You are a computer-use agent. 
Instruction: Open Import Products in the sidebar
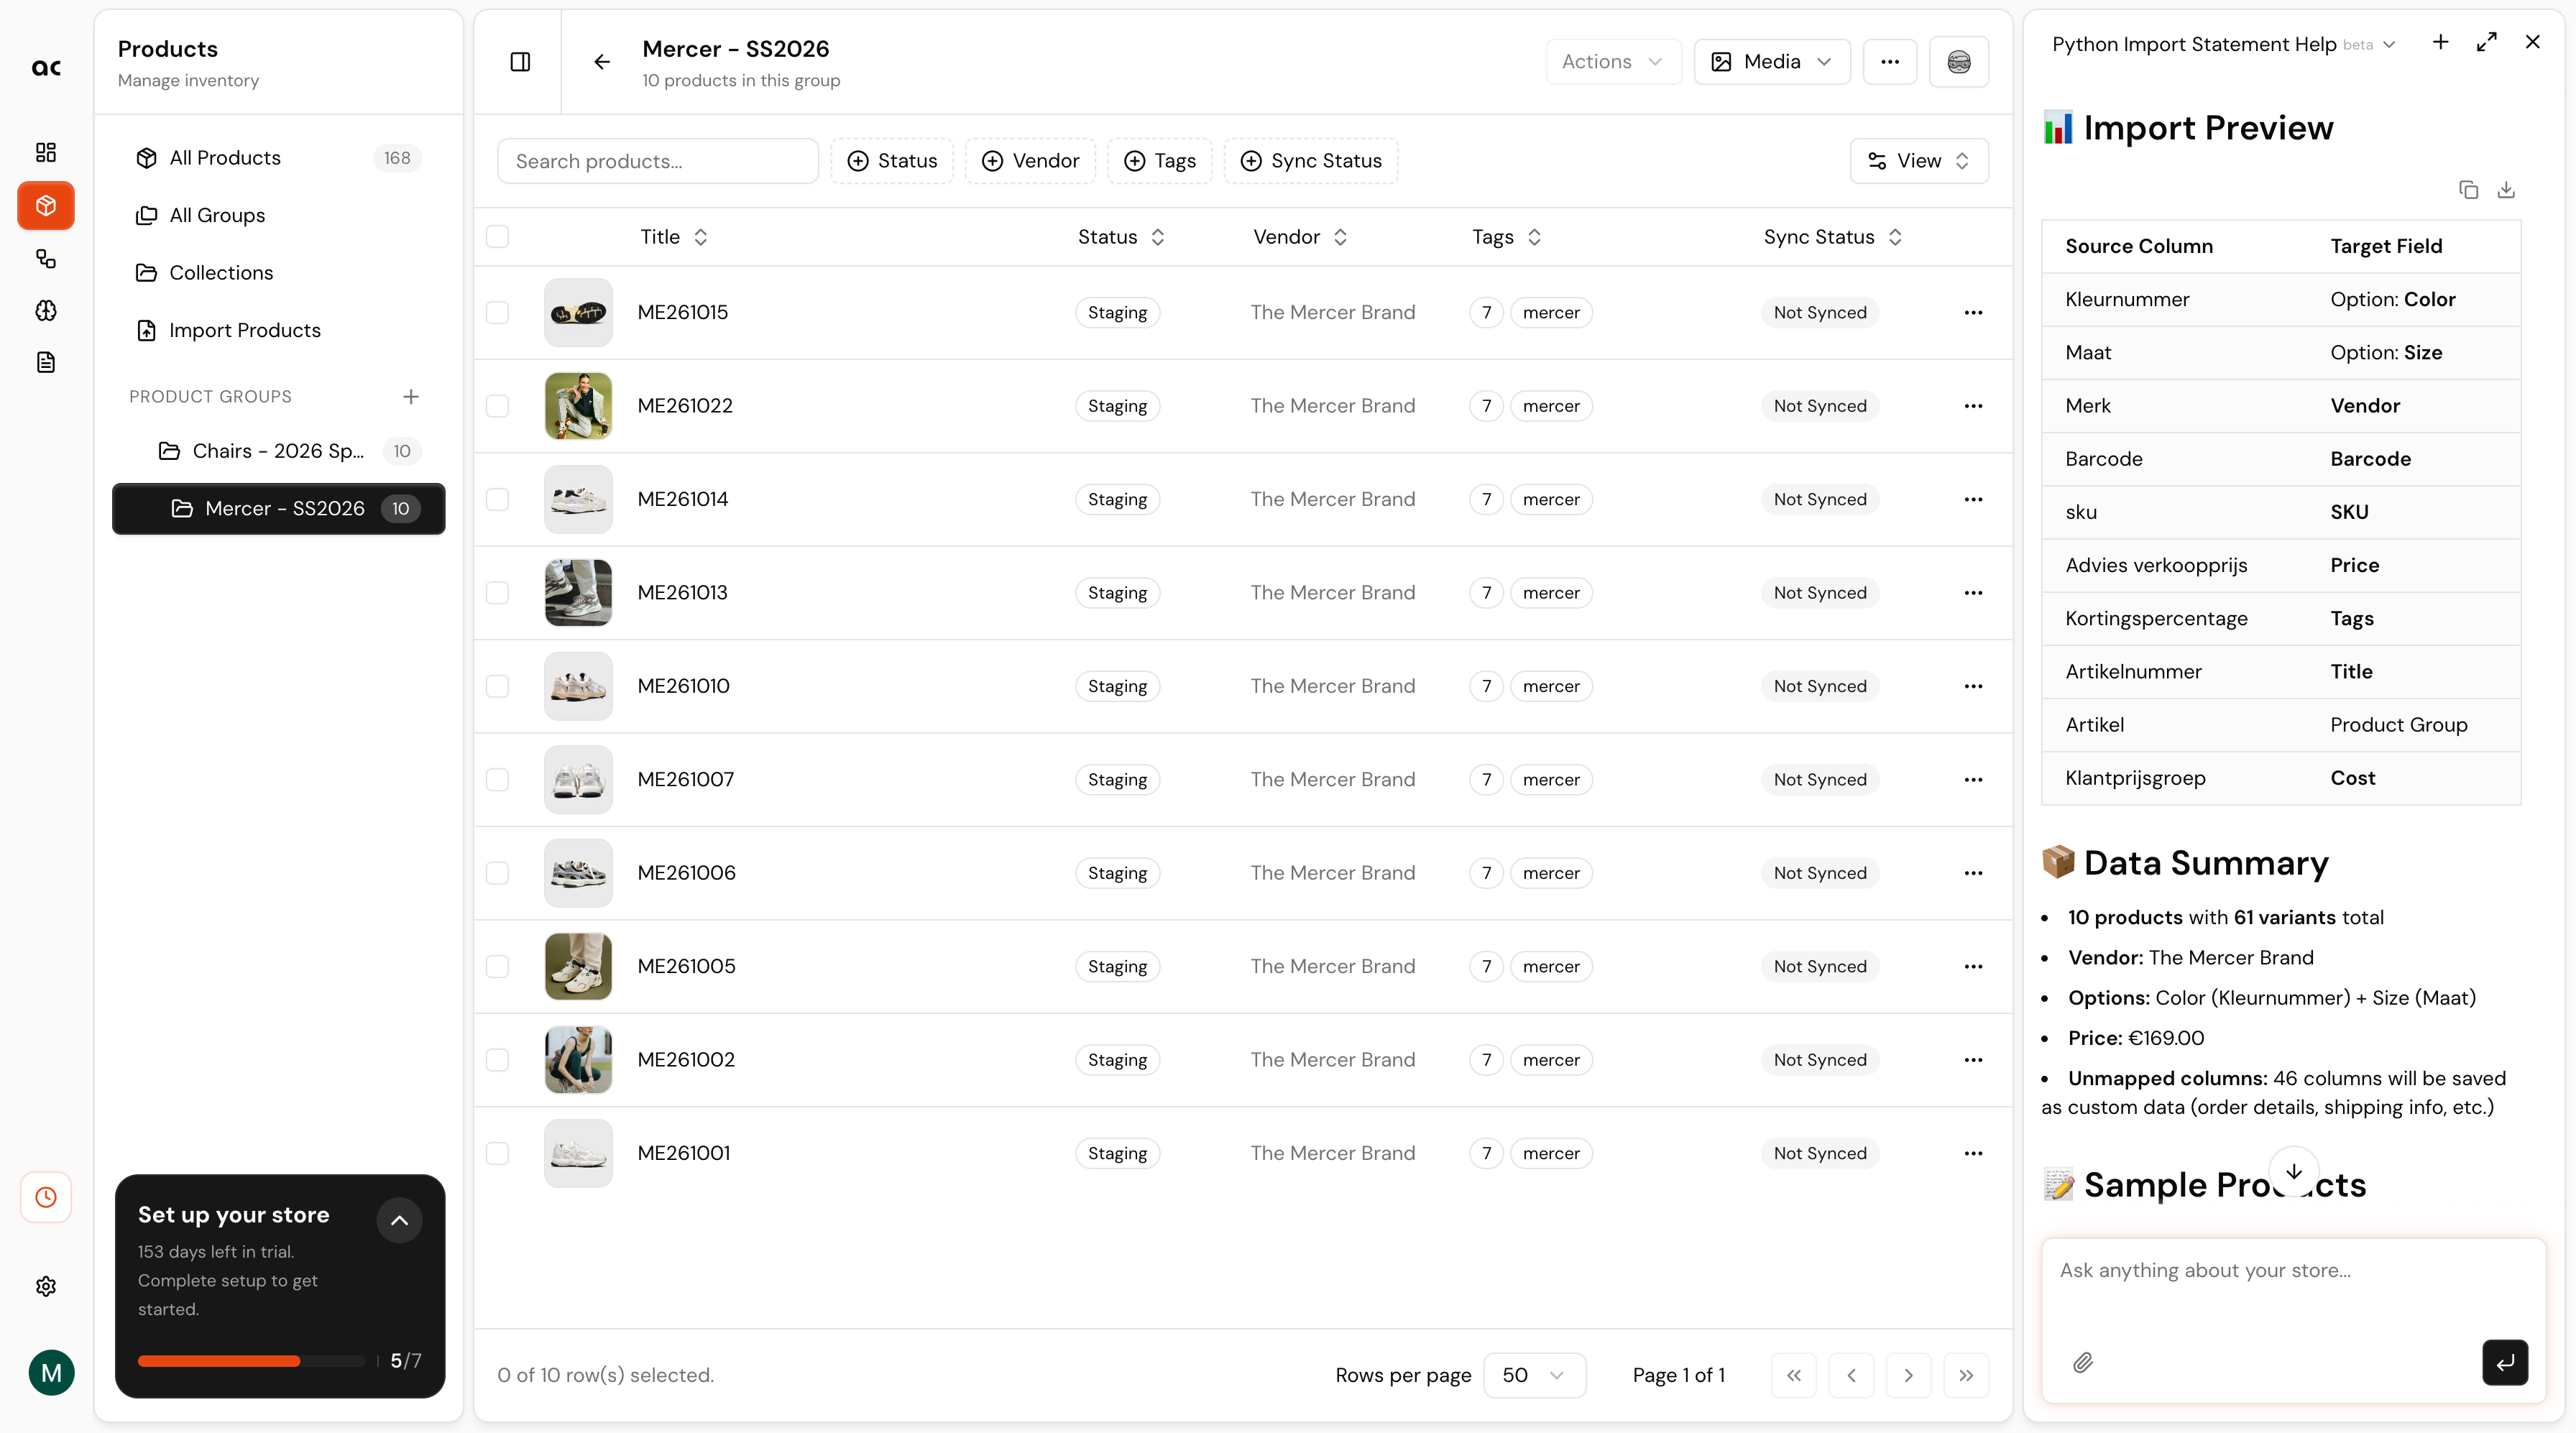click(244, 330)
